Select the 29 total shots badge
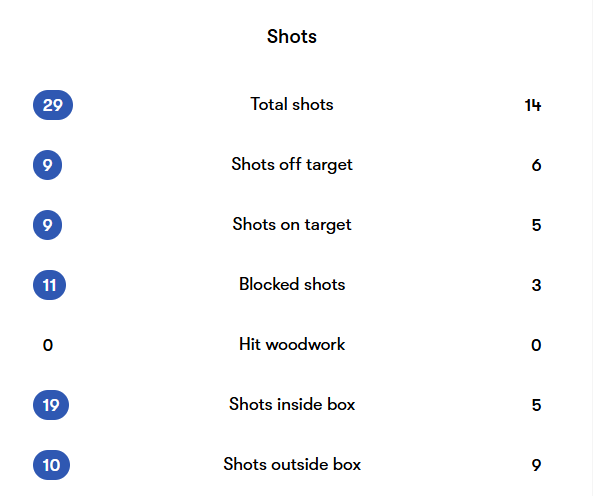Viewport: 594px width, 496px height. [x=53, y=105]
